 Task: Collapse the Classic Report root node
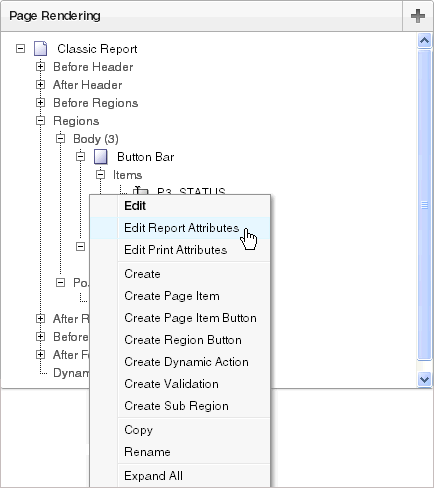[20, 49]
